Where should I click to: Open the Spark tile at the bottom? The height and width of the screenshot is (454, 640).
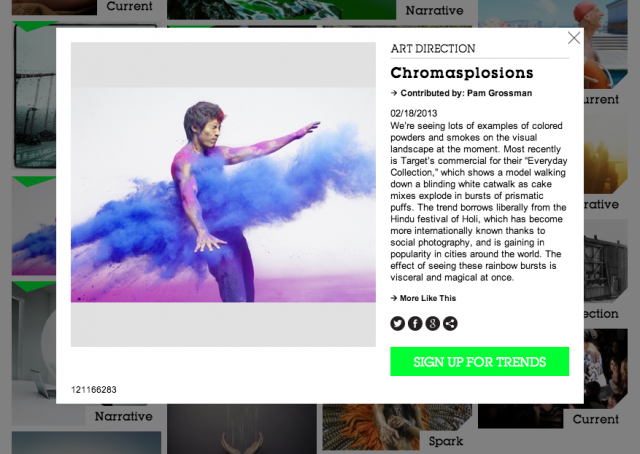click(x=445, y=441)
